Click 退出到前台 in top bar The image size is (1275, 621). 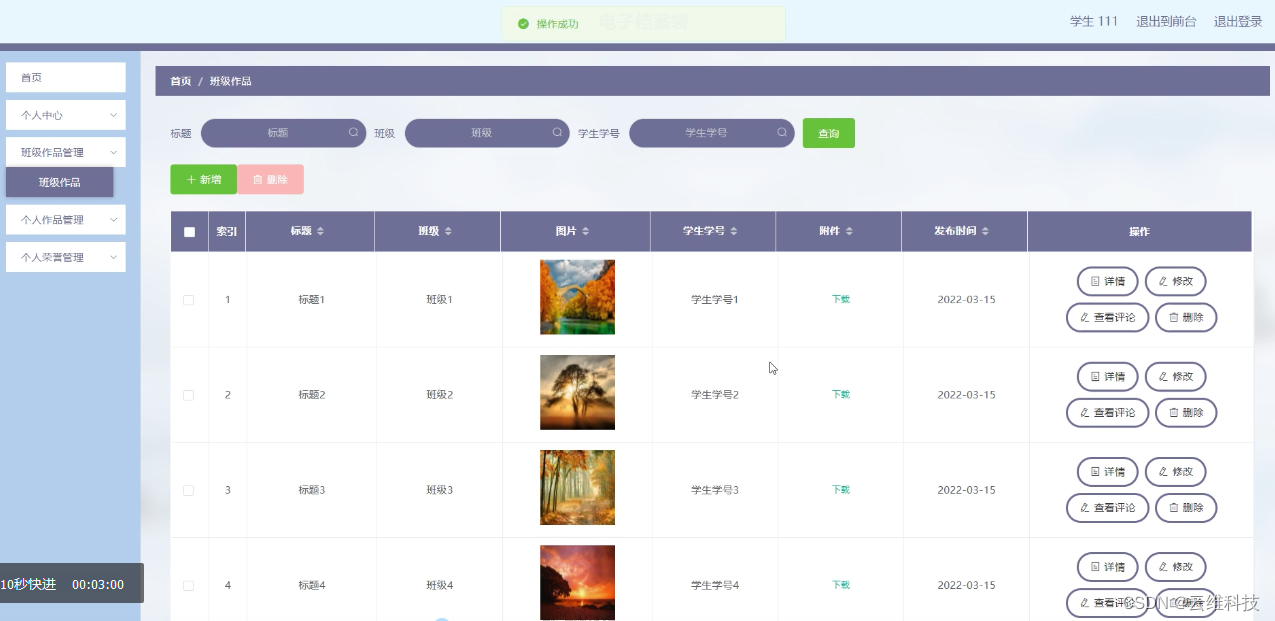pos(1166,21)
